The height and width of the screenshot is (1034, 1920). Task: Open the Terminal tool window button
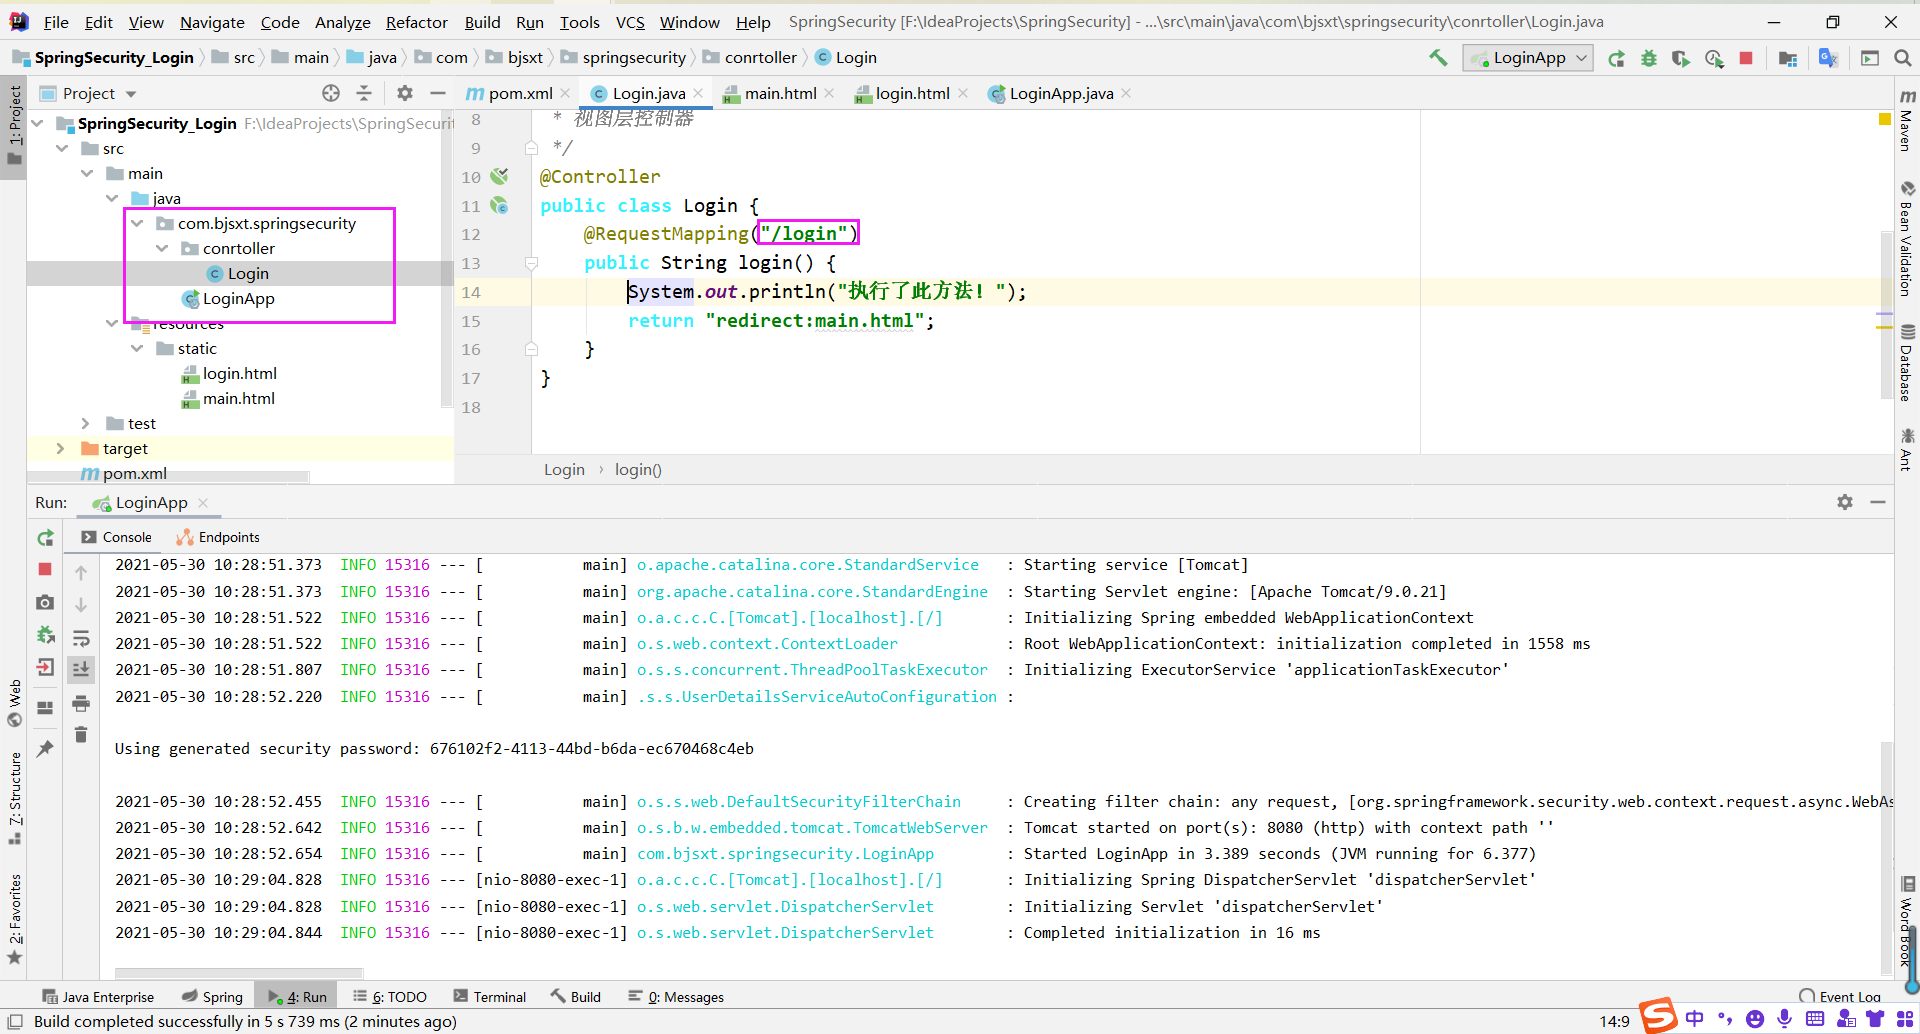click(490, 996)
